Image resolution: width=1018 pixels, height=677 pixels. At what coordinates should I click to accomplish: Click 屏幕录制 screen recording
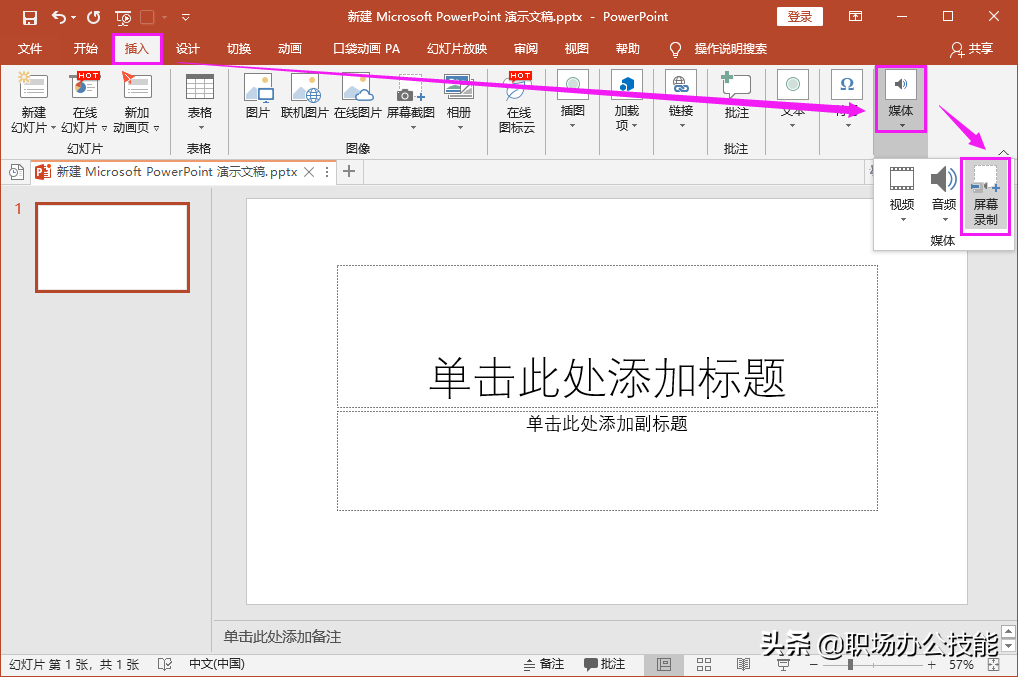[986, 195]
